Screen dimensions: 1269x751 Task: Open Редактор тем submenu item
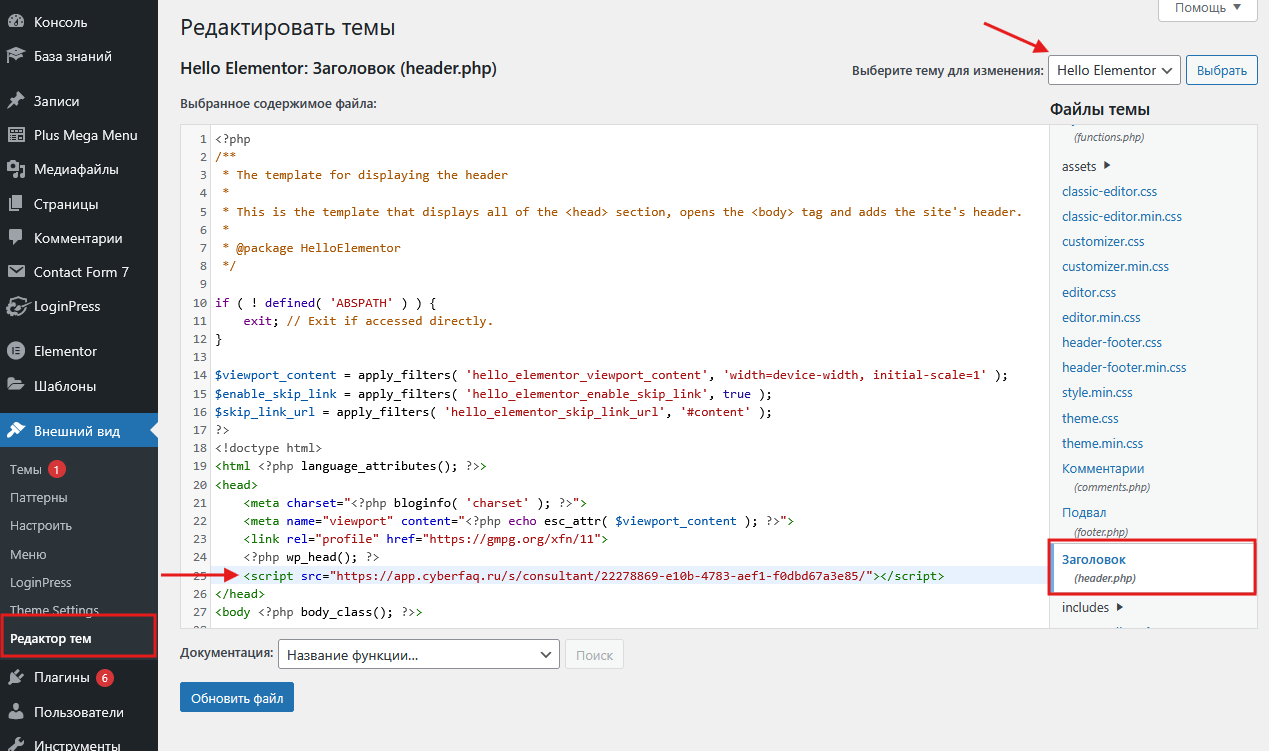point(51,638)
